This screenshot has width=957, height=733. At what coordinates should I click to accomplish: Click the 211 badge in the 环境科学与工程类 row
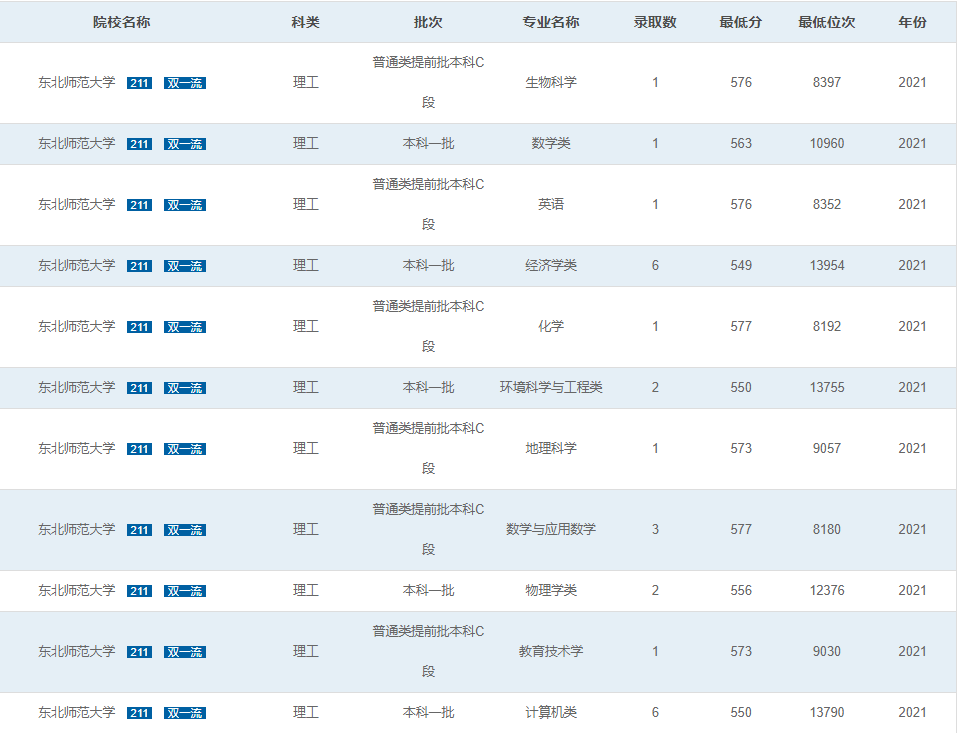coord(139,388)
